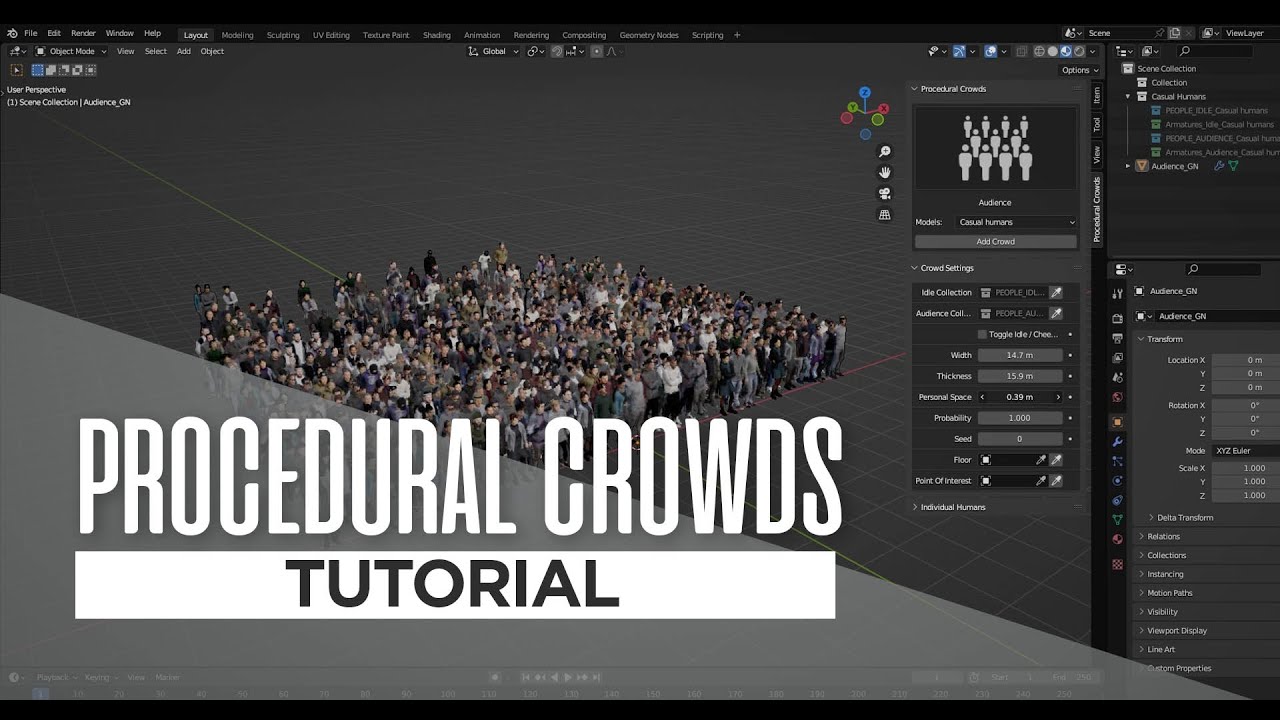
Task: Click the Audience Collection eyedropper icon
Action: (1056, 313)
